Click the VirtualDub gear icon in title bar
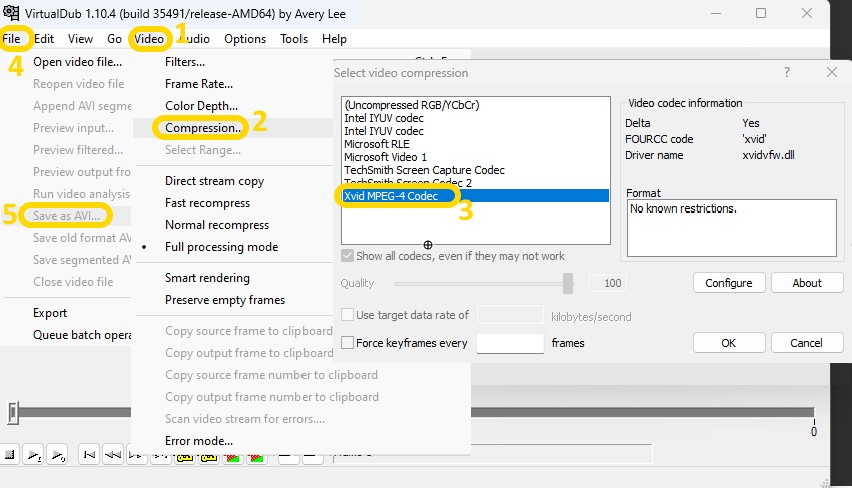852x488 pixels. point(10,13)
